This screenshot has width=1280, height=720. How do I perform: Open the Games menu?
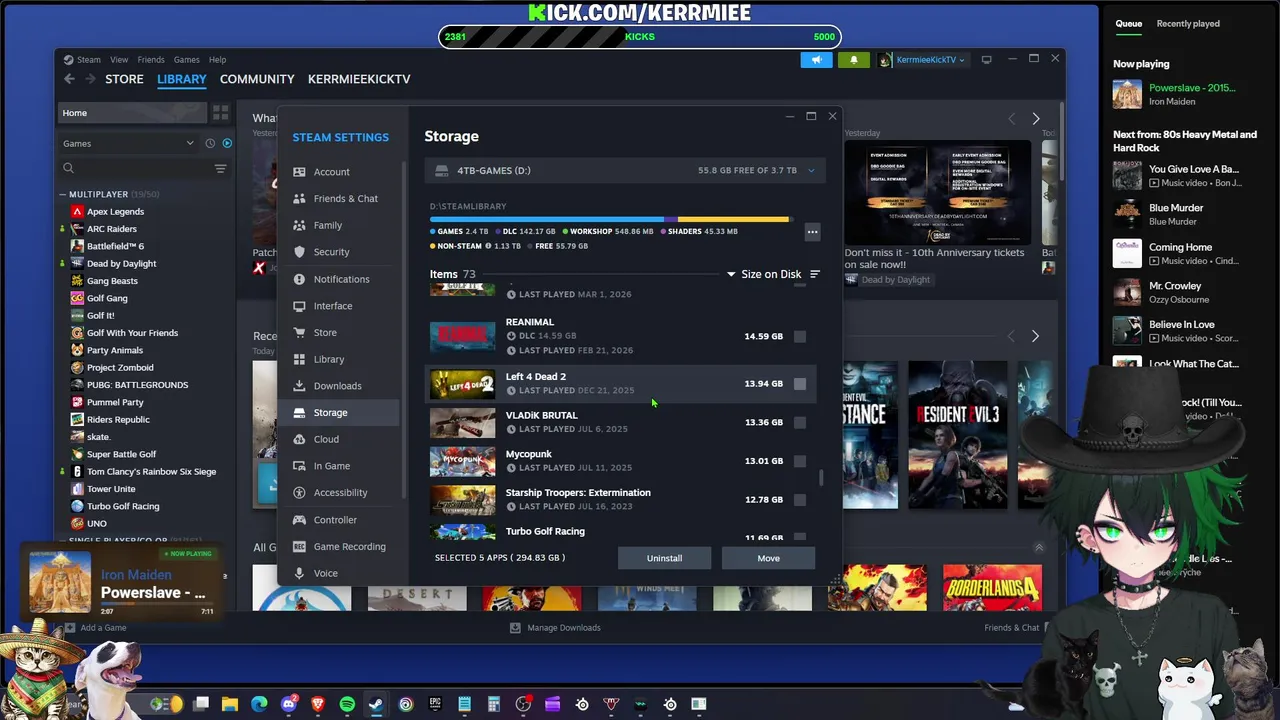(x=187, y=60)
